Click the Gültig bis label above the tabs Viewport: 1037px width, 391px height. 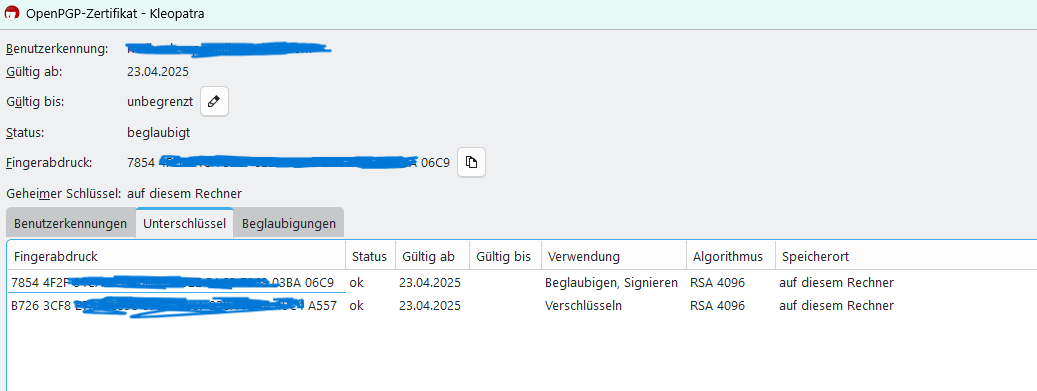35,102
